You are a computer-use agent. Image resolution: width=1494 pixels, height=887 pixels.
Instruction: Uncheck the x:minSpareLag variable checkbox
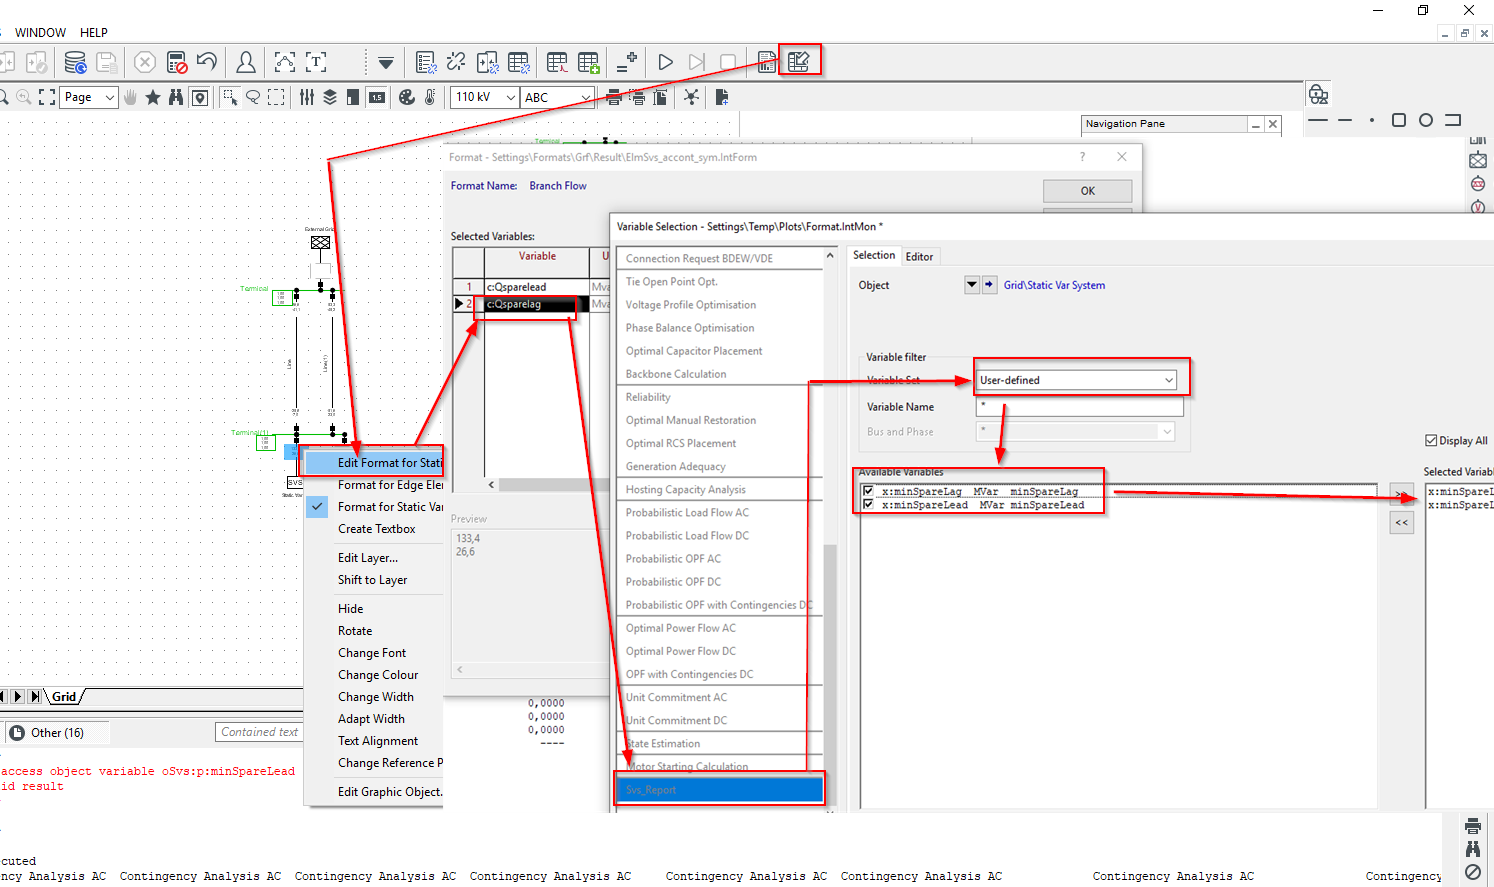tap(868, 491)
